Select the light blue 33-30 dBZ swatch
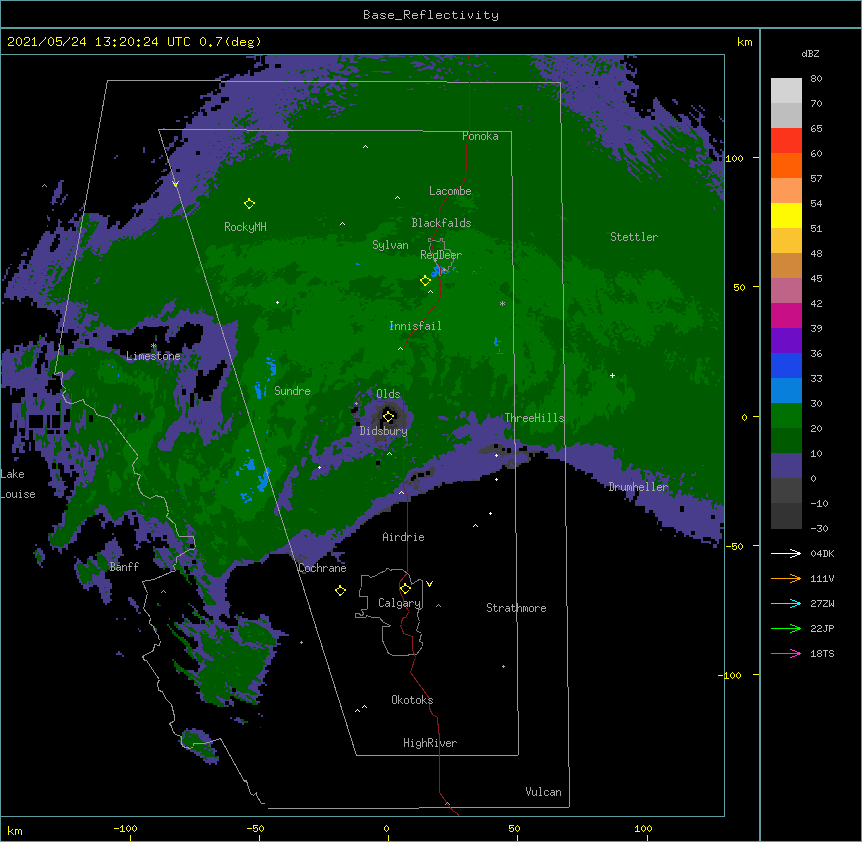This screenshot has width=862, height=842. (x=786, y=391)
